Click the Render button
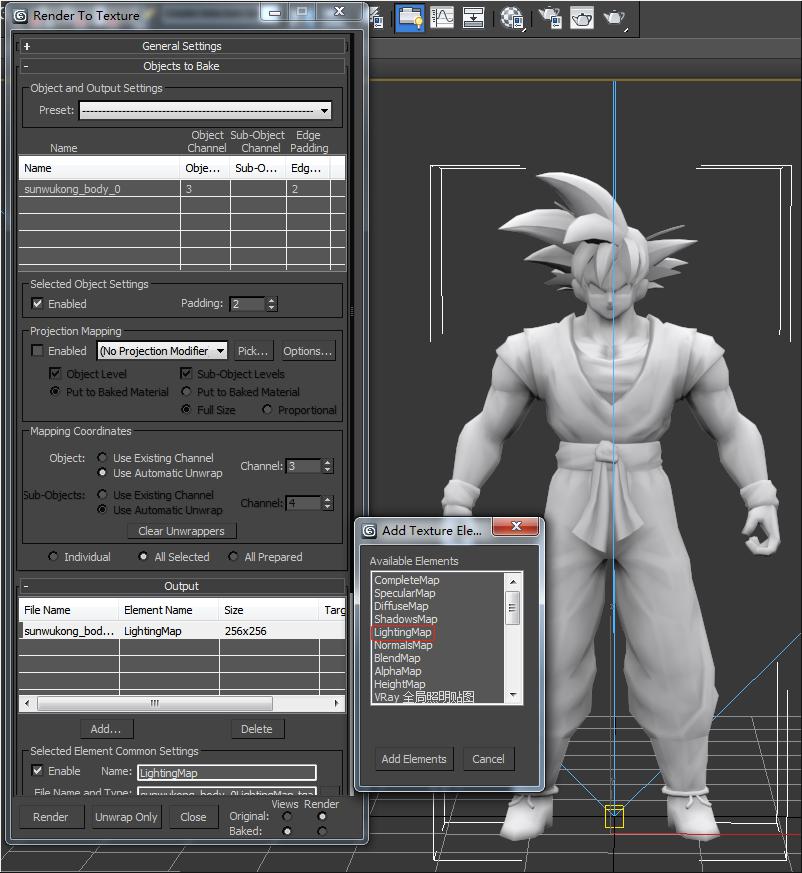The width and height of the screenshot is (802, 873). point(51,817)
